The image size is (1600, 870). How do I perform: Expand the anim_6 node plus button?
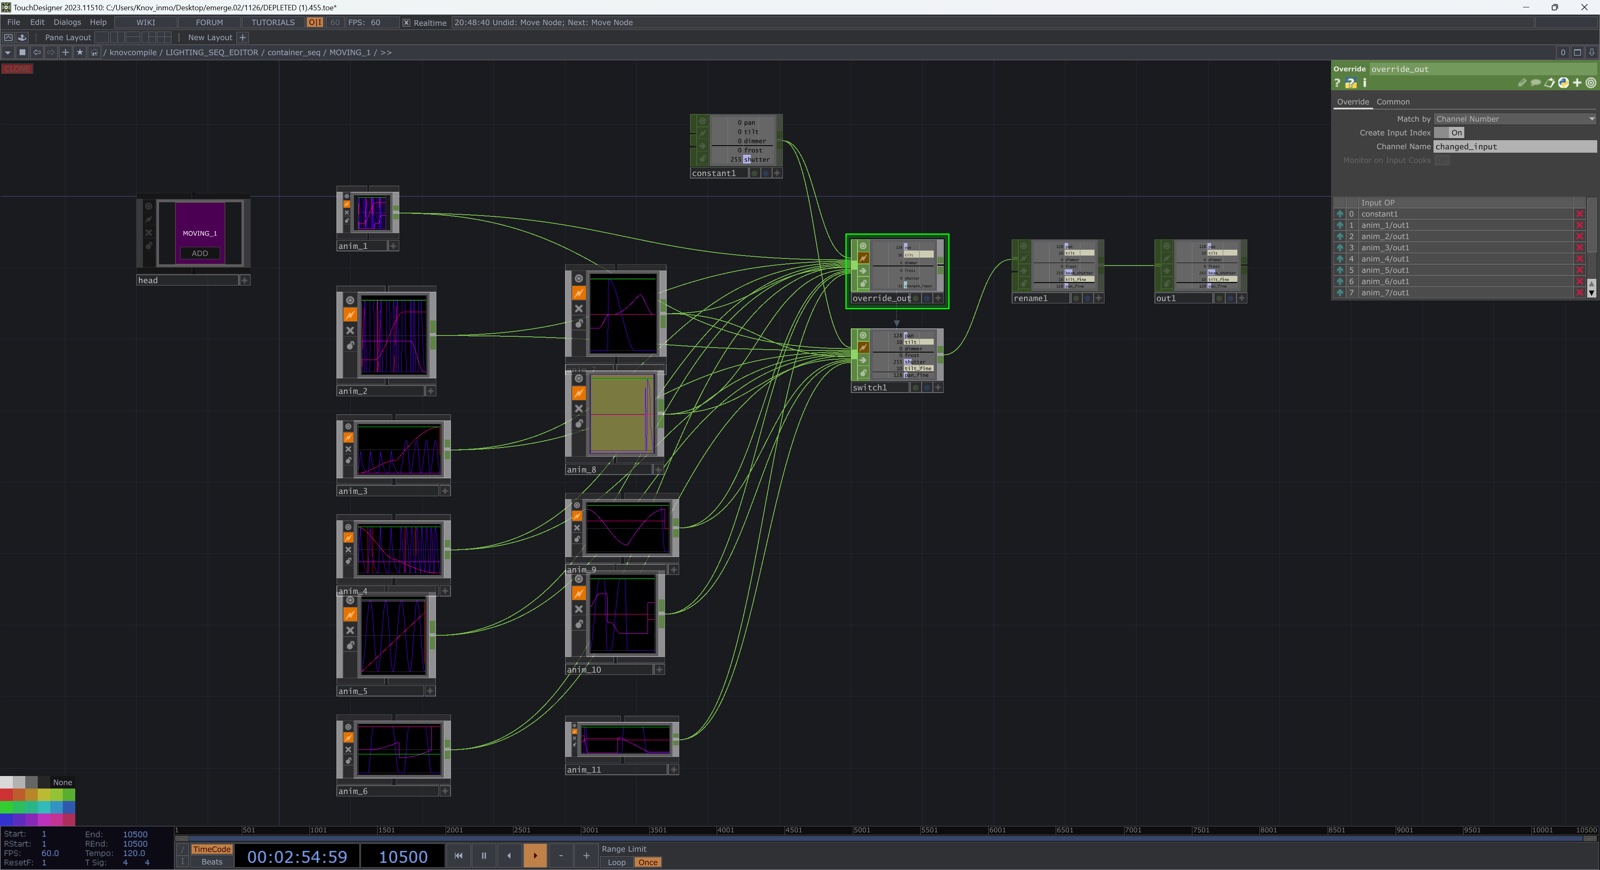coord(445,791)
